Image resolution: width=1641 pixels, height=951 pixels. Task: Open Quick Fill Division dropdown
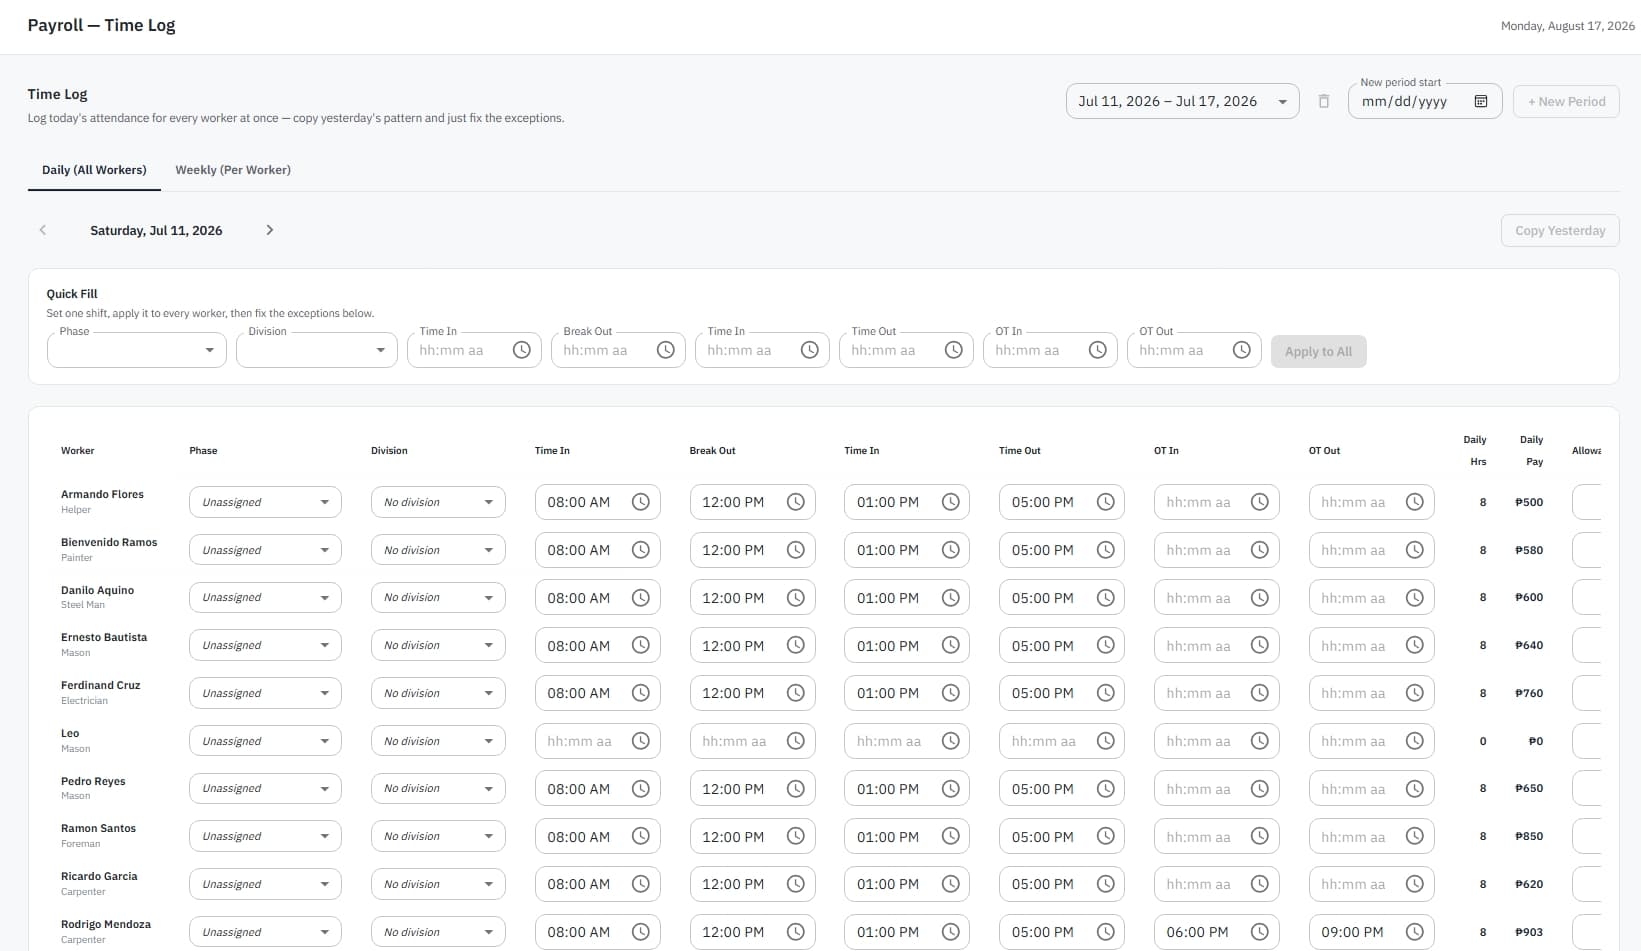(x=317, y=350)
